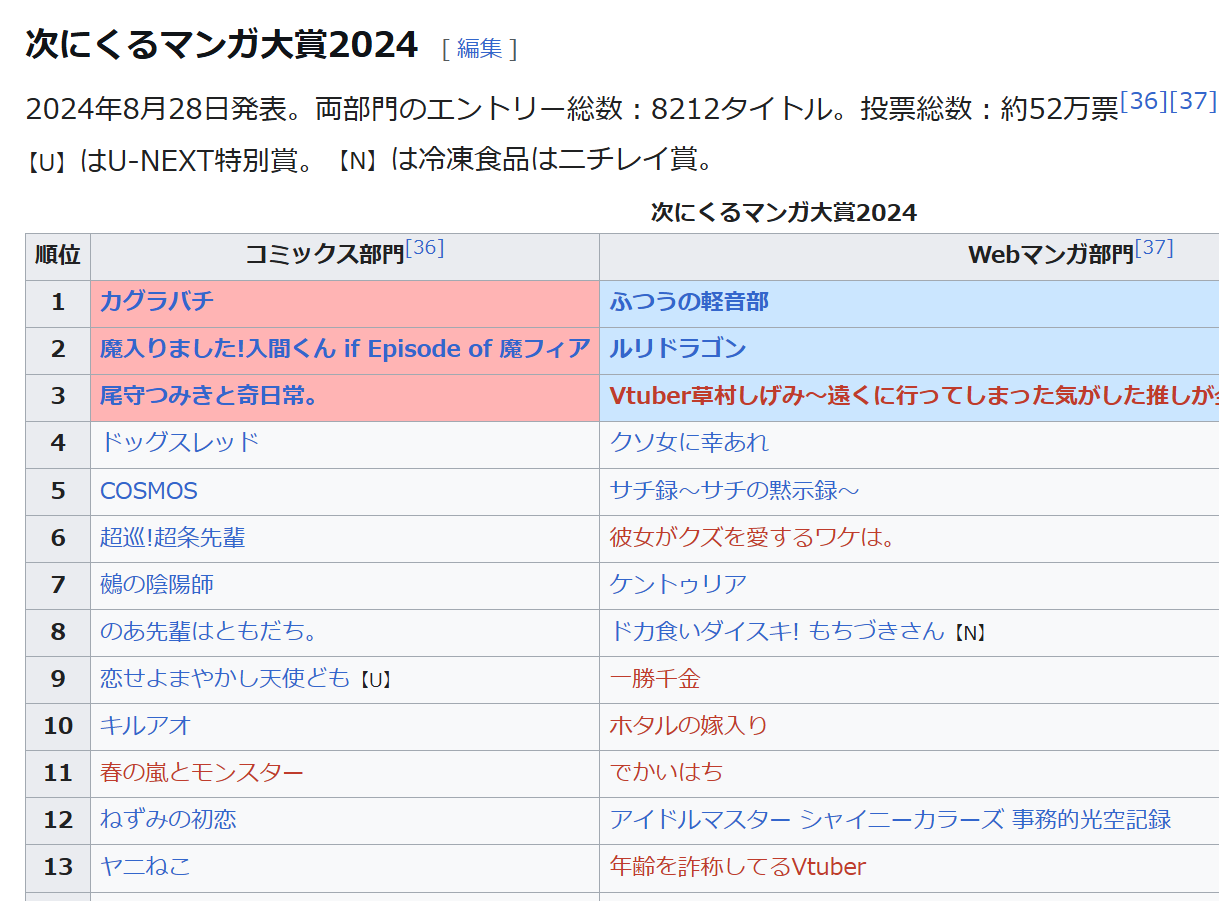
Task: Select the rank 3 cell
Action: pos(58,397)
